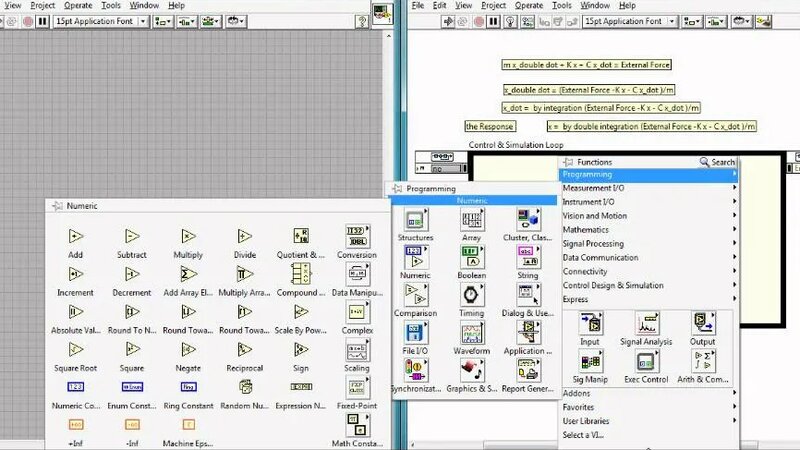Select the Decrement function
The width and height of the screenshot is (800, 450).
click(x=132, y=274)
